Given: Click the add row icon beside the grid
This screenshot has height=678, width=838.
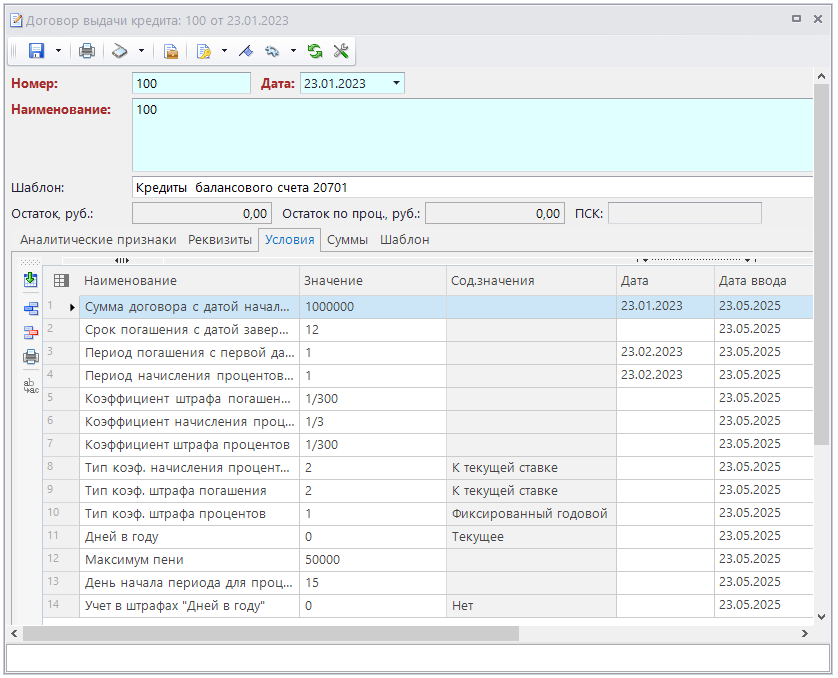Looking at the screenshot, I should 31,309.
